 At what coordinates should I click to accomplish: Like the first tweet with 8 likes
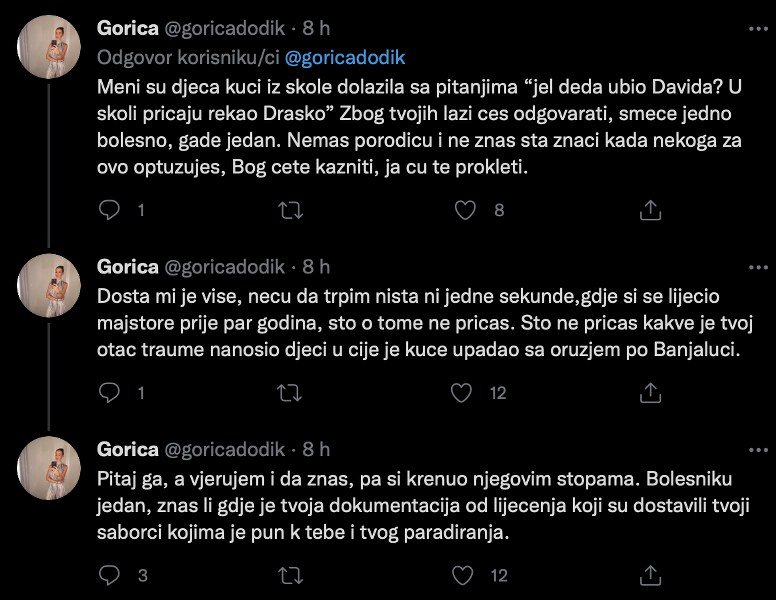coord(464,210)
